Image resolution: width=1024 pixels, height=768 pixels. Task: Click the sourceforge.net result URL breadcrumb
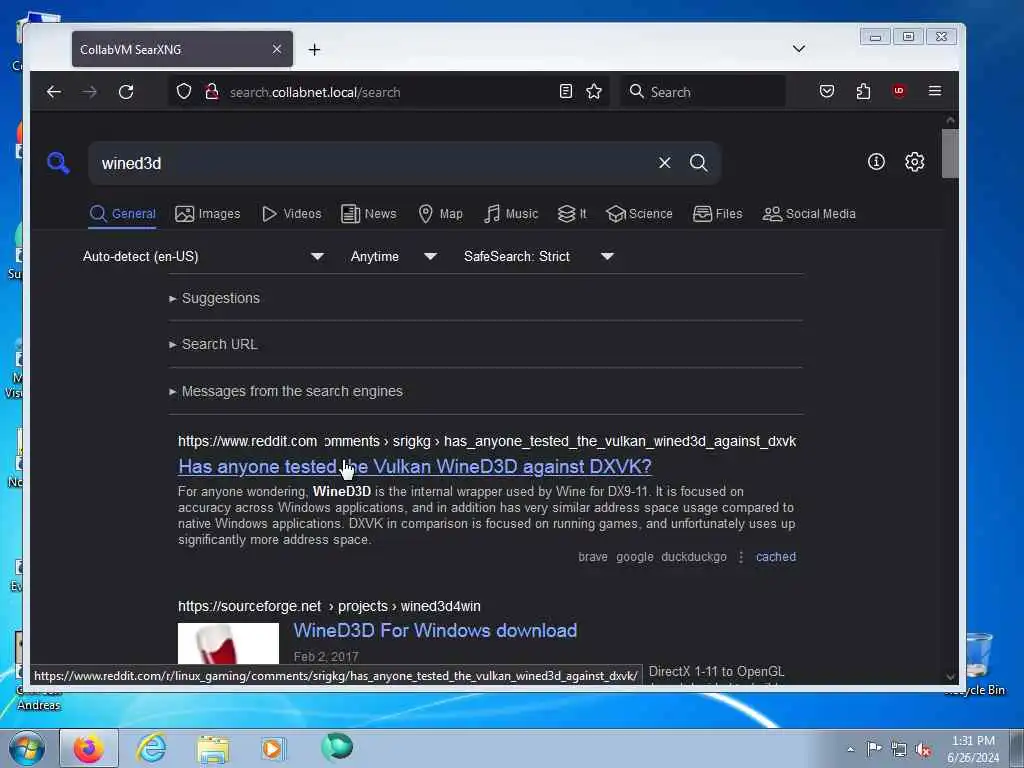tap(329, 606)
